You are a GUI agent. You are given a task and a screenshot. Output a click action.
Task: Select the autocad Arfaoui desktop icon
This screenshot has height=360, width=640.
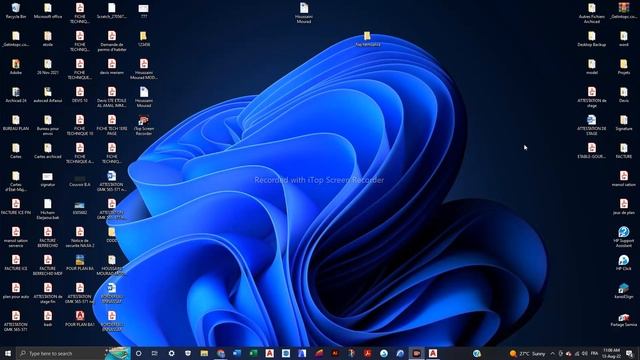[48, 95]
